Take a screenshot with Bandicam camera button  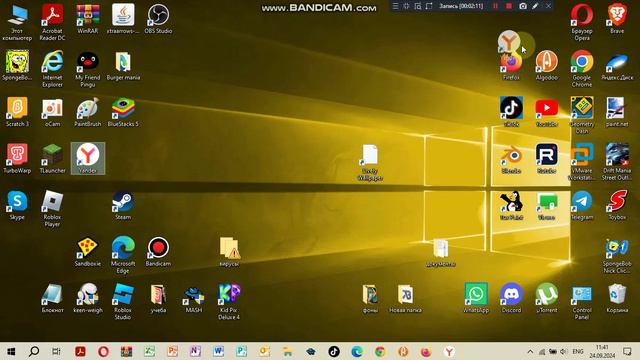click(x=522, y=6)
